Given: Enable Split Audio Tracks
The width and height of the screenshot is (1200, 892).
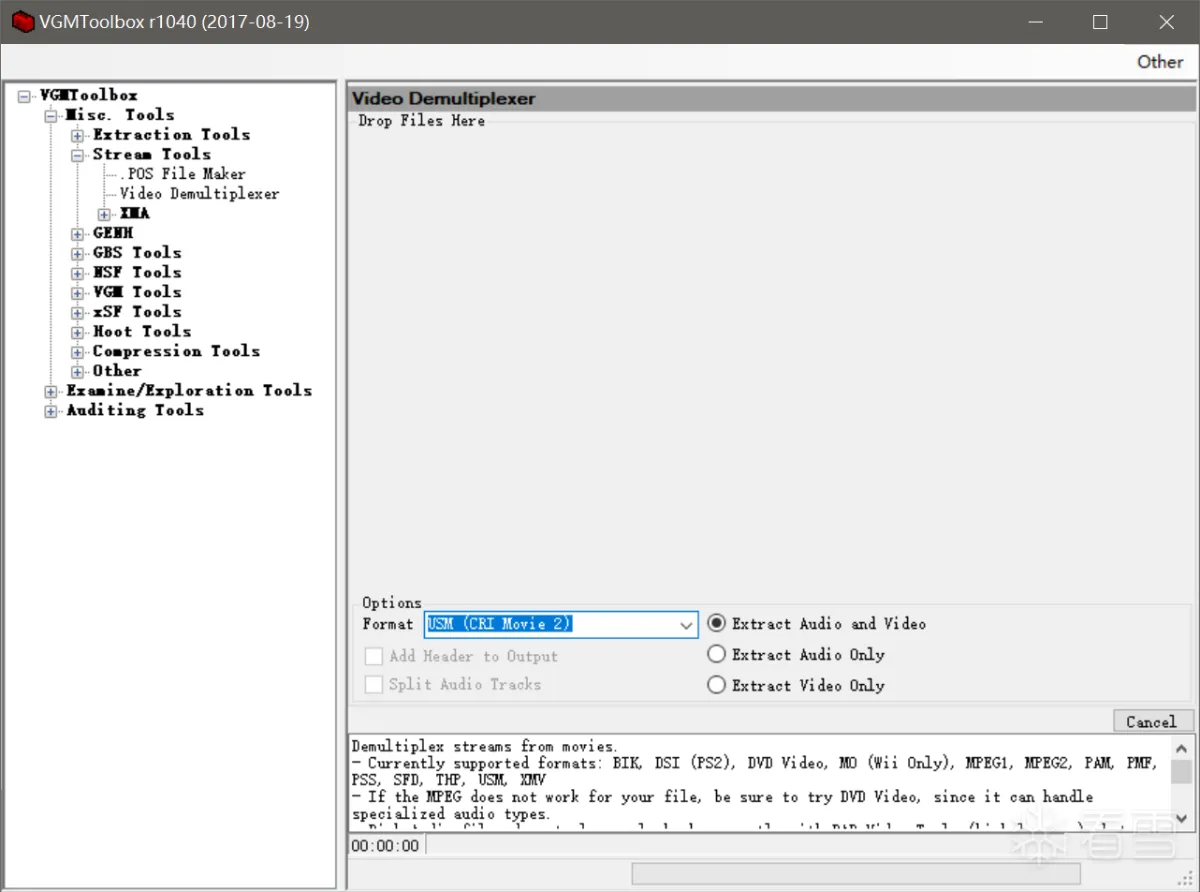Looking at the screenshot, I should [x=374, y=684].
